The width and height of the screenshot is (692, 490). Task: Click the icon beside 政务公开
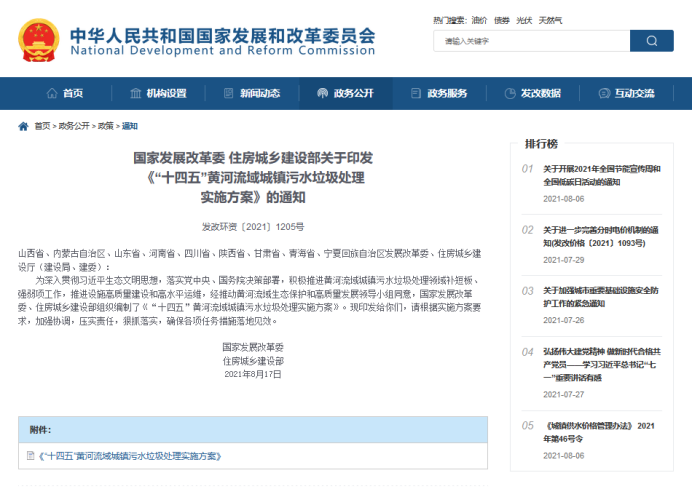tap(323, 93)
